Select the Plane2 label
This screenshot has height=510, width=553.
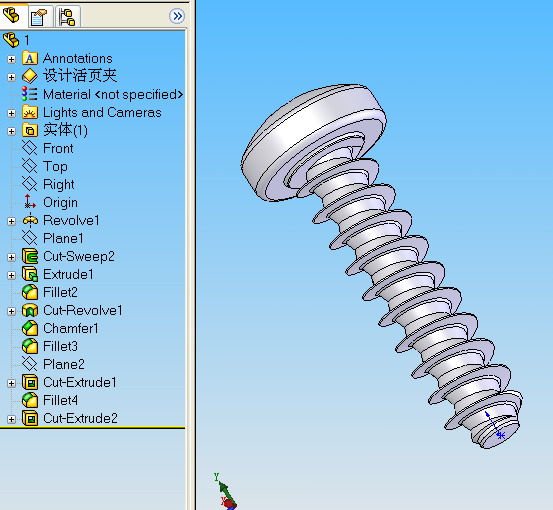point(63,364)
